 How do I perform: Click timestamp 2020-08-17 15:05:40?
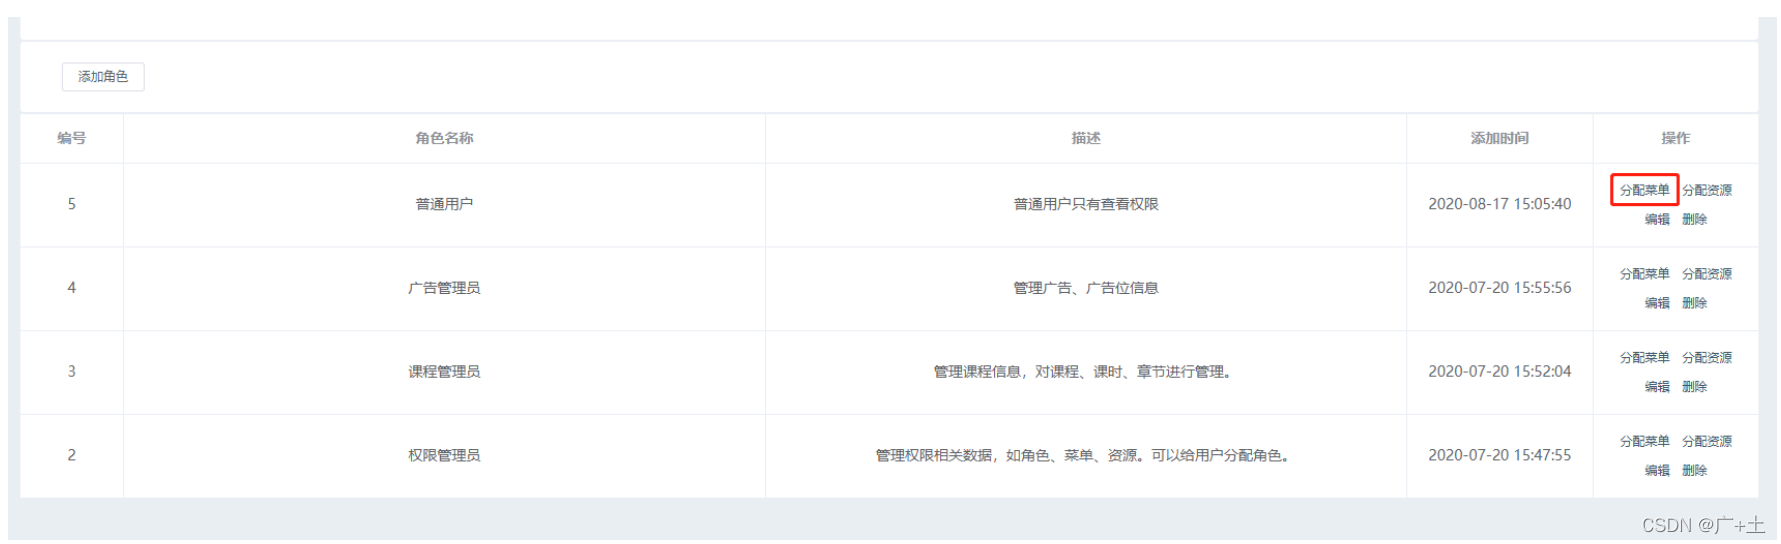(1499, 204)
